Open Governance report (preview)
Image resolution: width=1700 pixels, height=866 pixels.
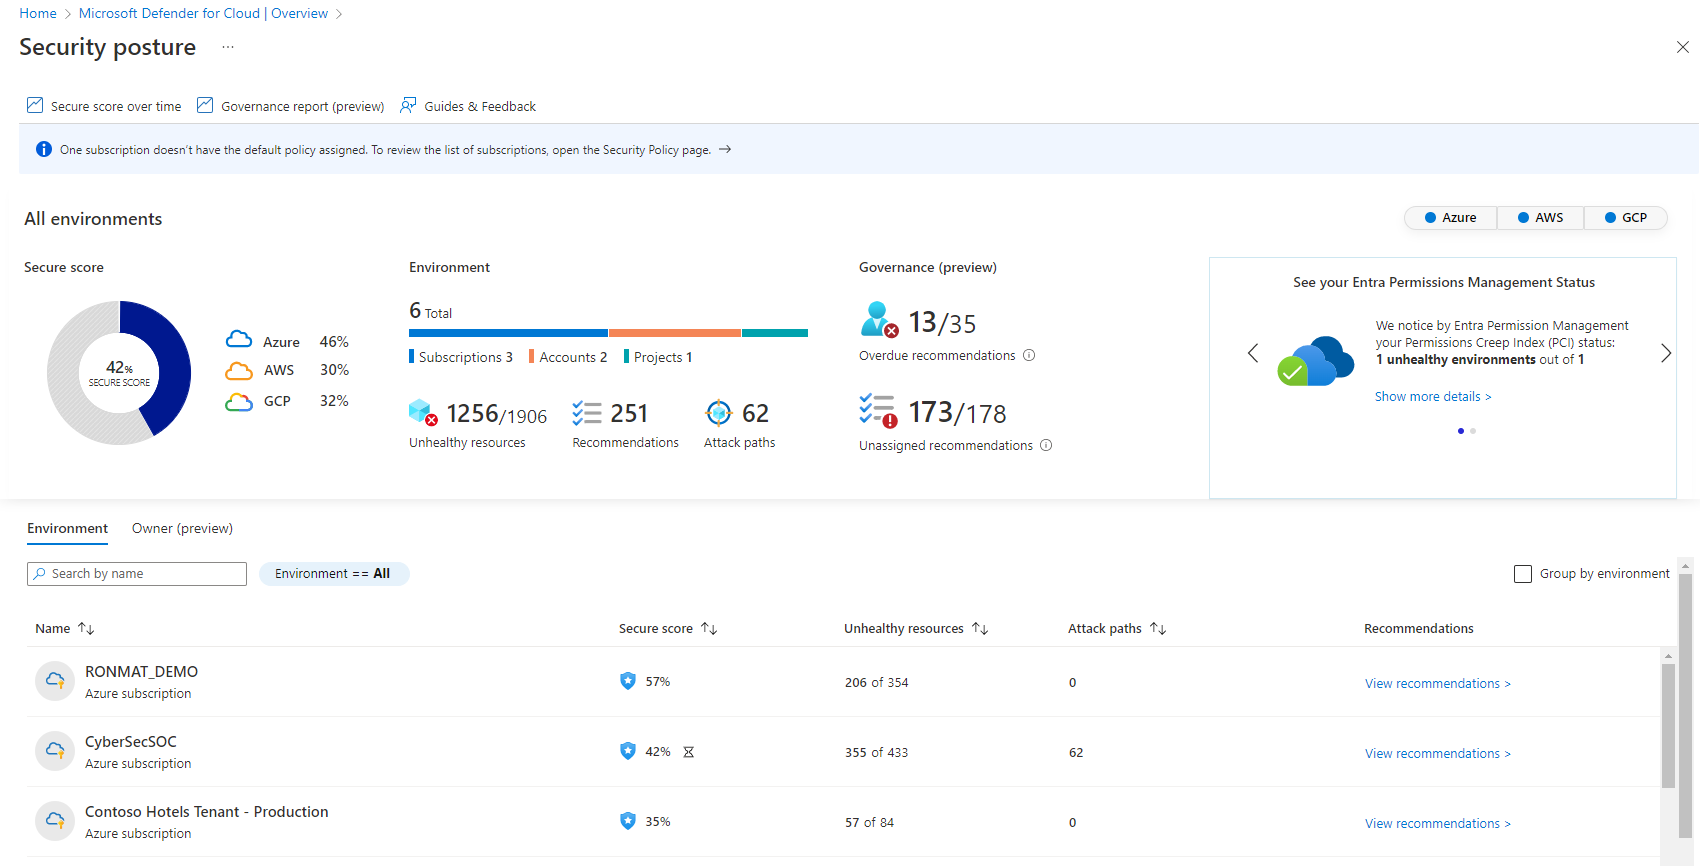coord(302,106)
